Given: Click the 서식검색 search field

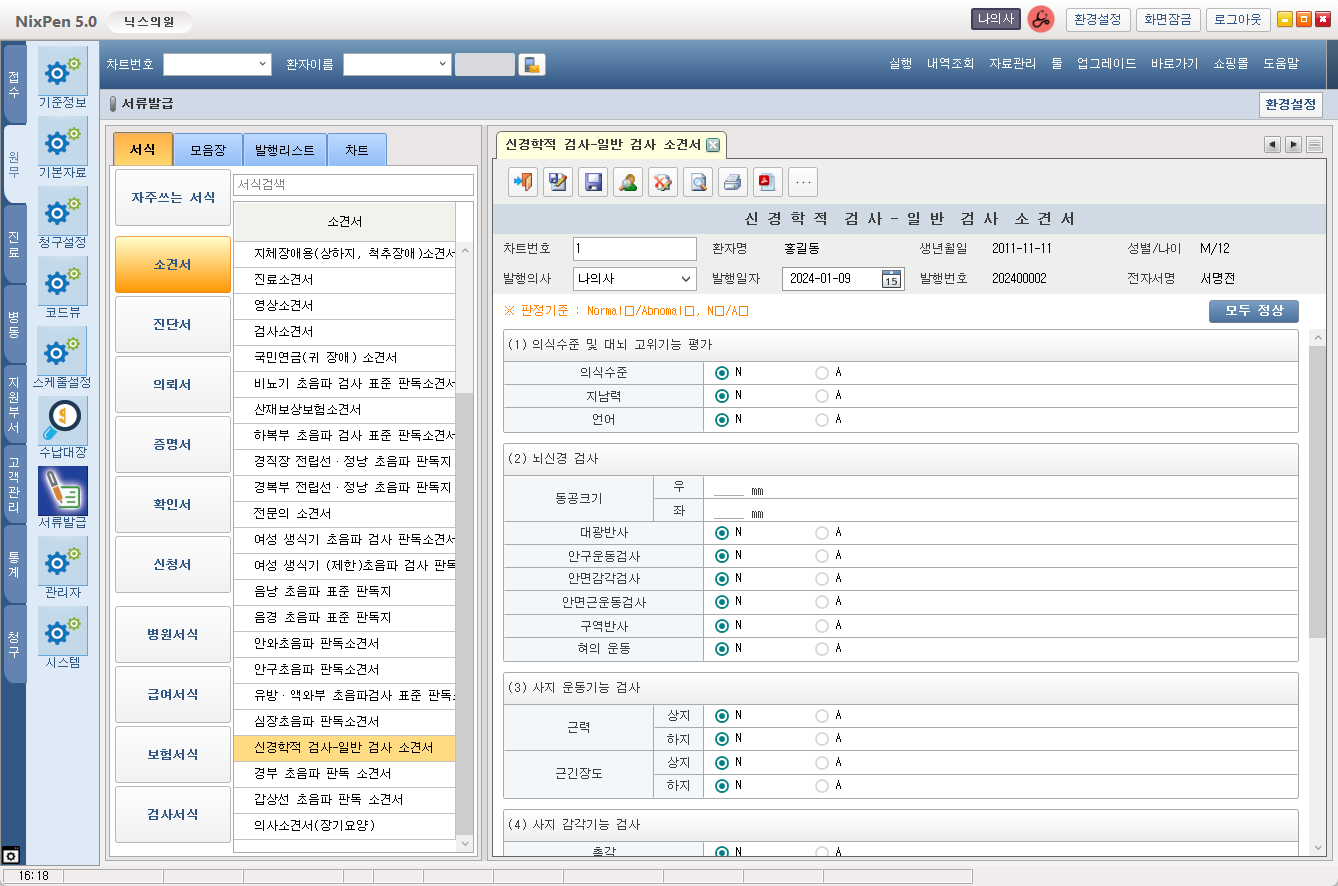Looking at the screenshot, I should 353,185.
